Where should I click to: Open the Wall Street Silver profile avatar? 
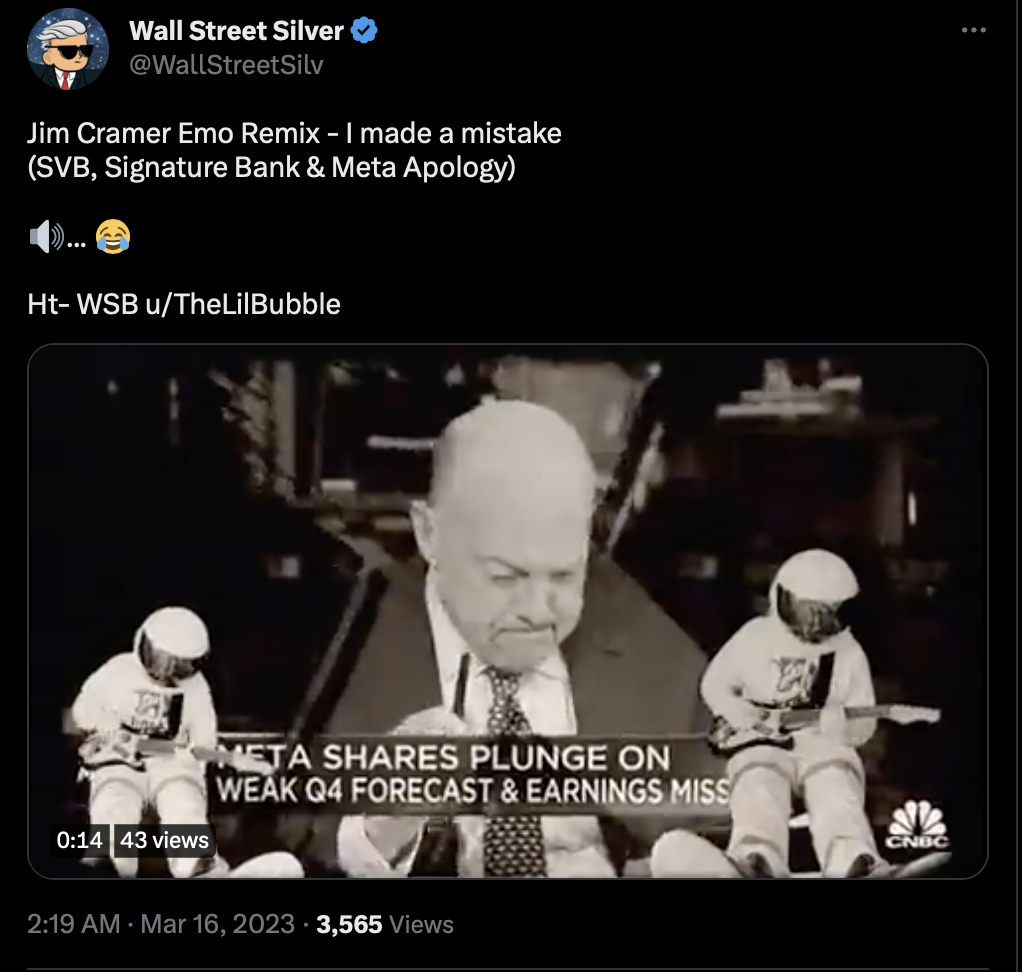pos(67,49)
